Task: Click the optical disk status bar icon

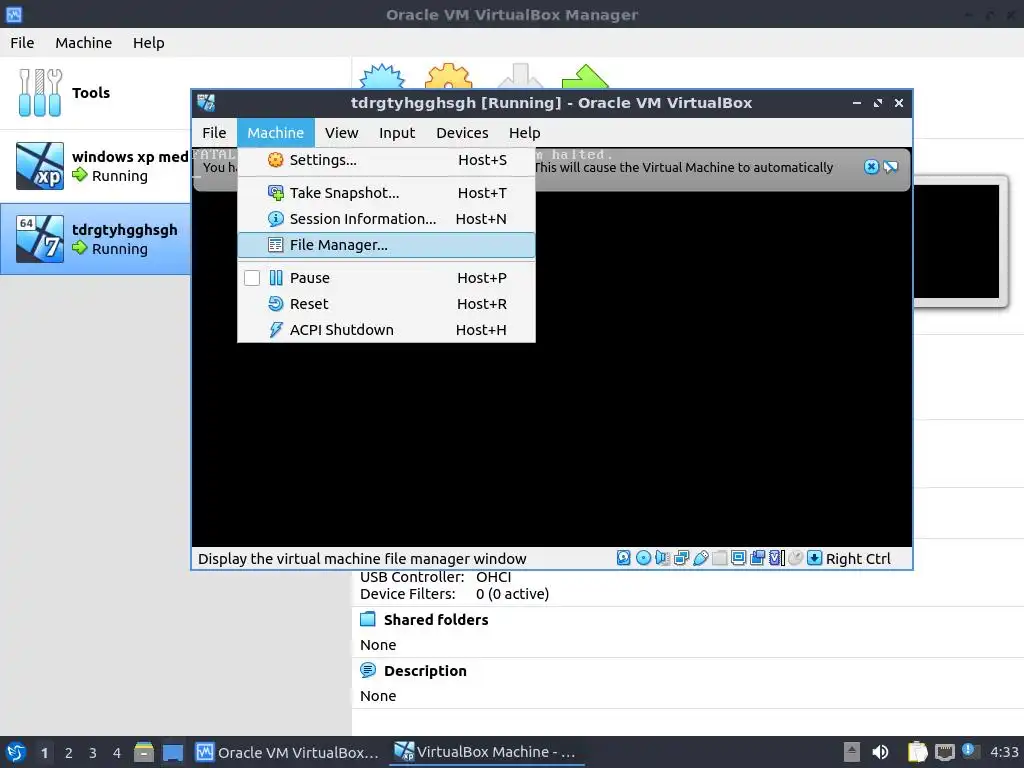Action: tap(643, 558)
